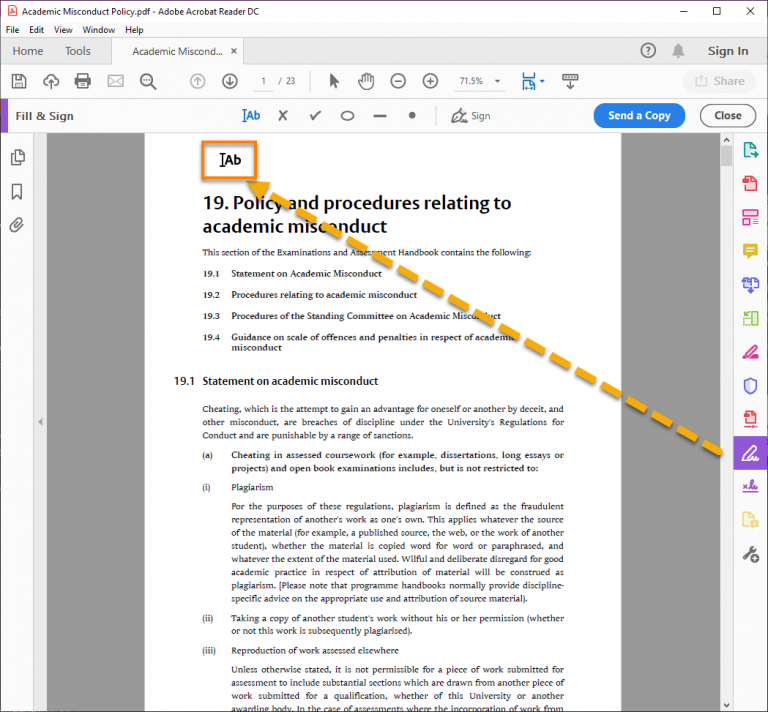Click the Share button
The height and width of the screenshot is (712, 768).
click(720, 81)
